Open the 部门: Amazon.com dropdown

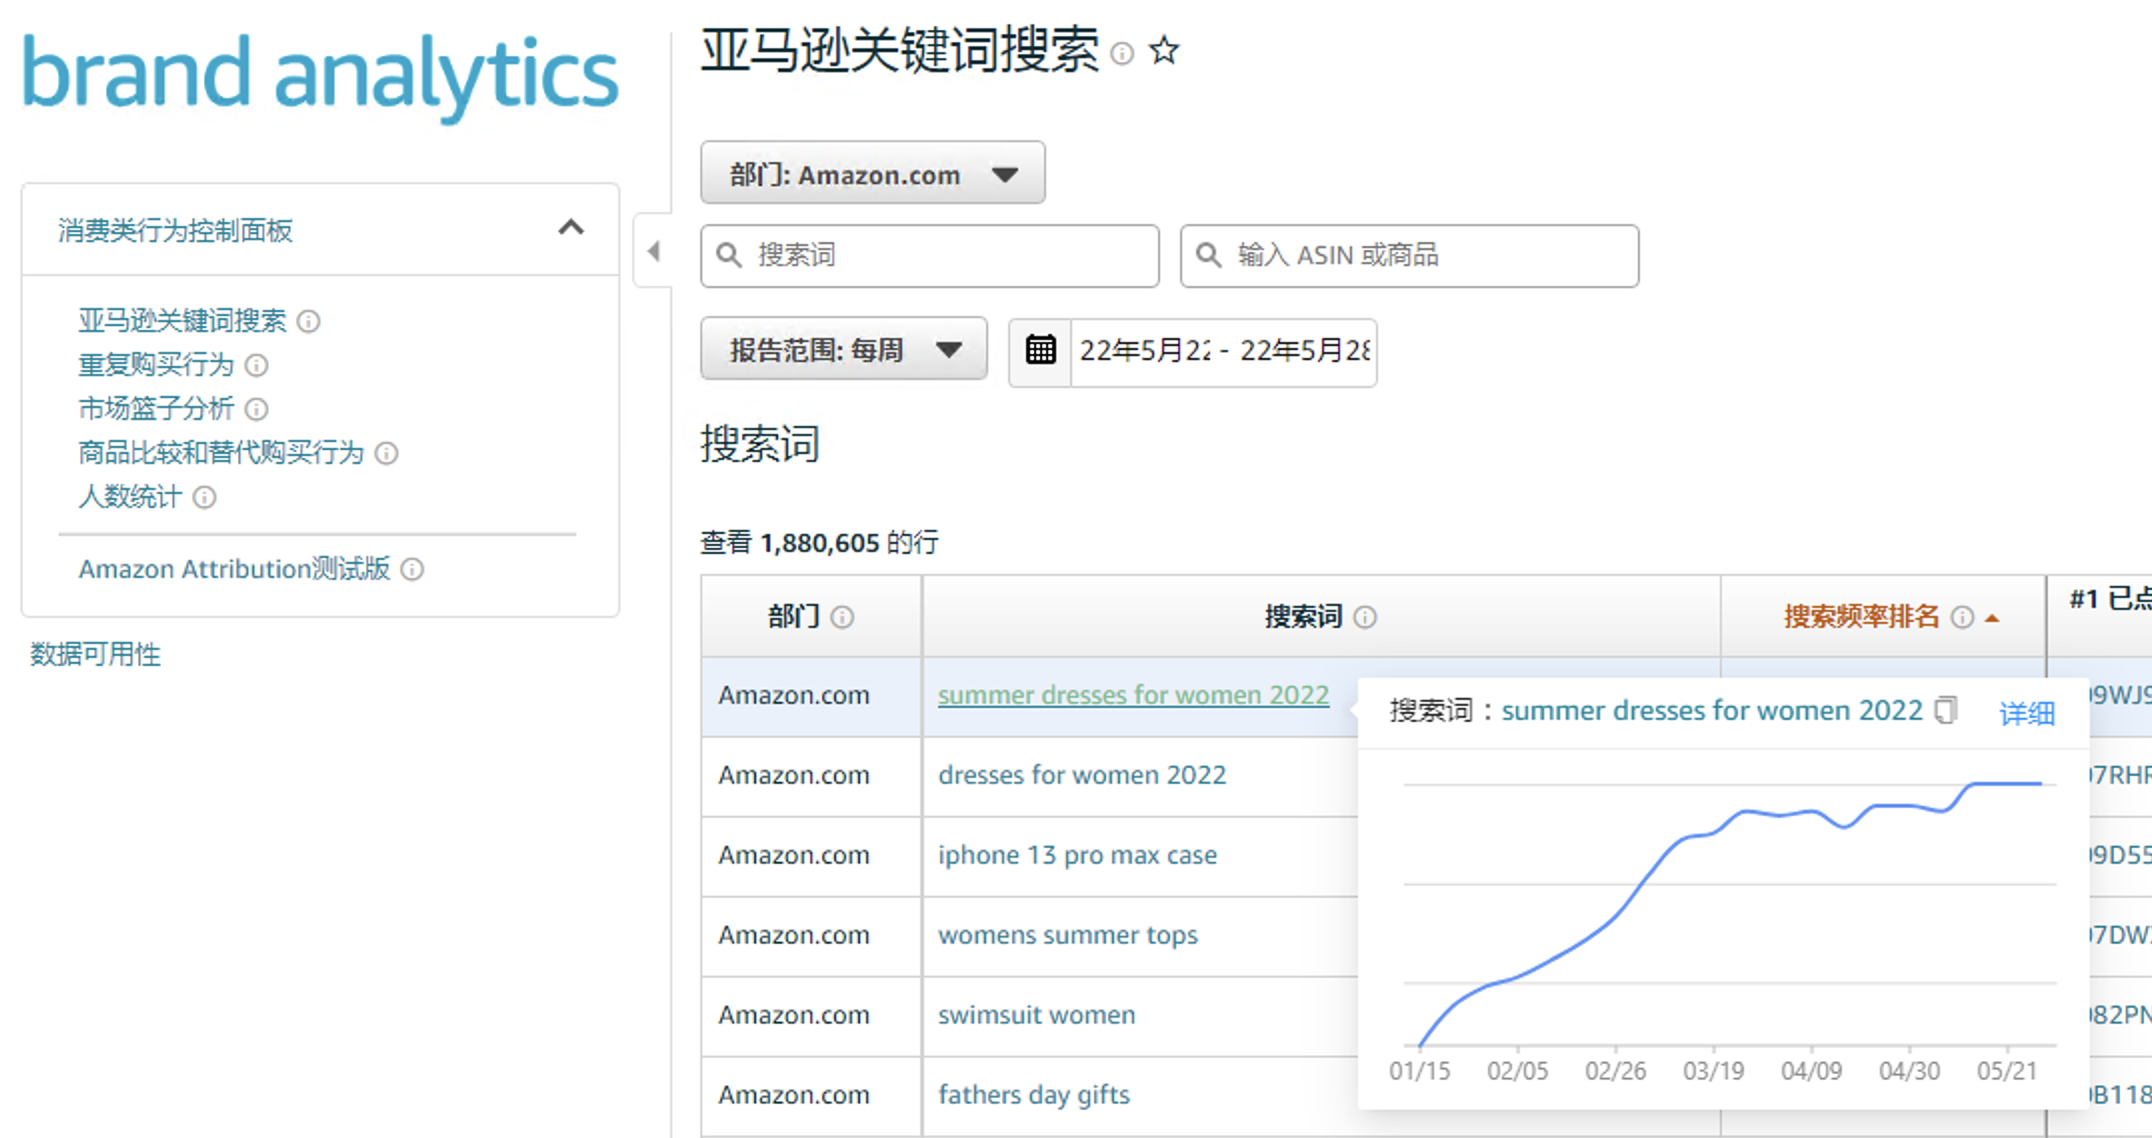pyautogui.click(x=872, y=174)
